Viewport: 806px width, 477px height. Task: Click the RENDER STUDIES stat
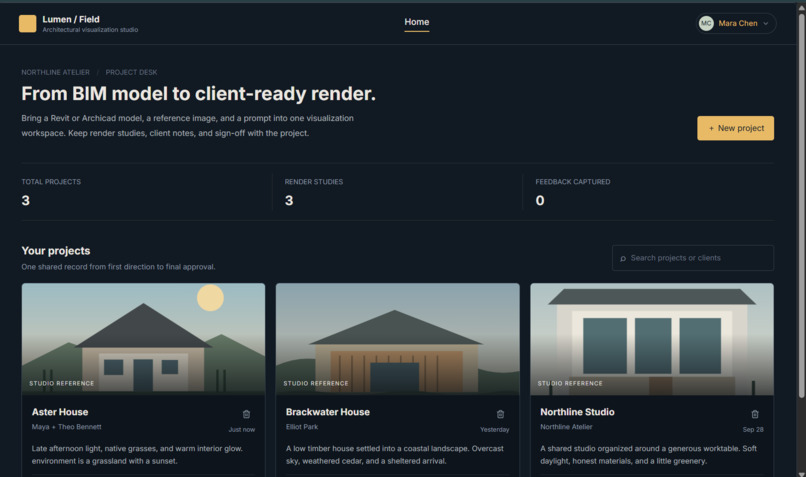[x=314, y=192]
